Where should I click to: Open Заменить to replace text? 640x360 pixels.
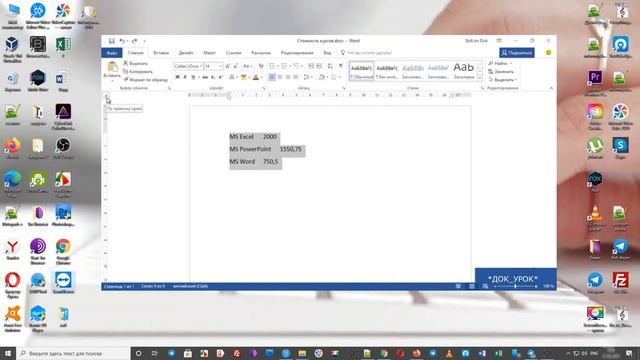coord(501,72)
